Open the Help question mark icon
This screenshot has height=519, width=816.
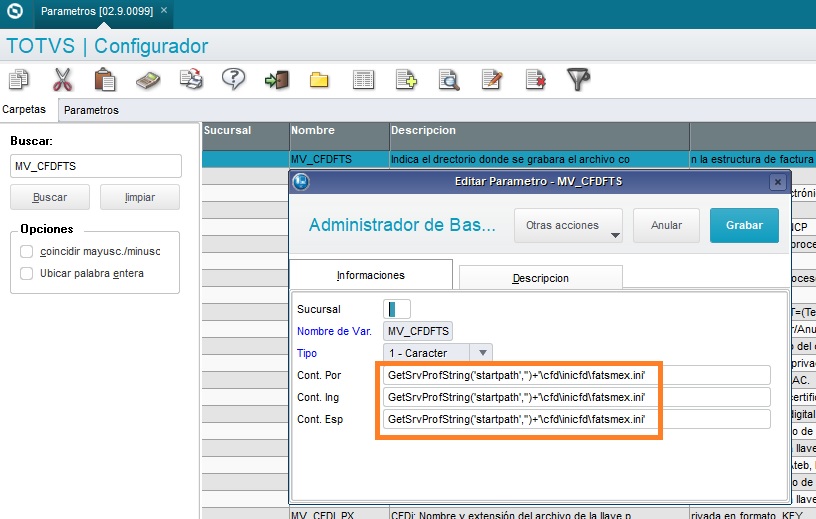[233, 79]
